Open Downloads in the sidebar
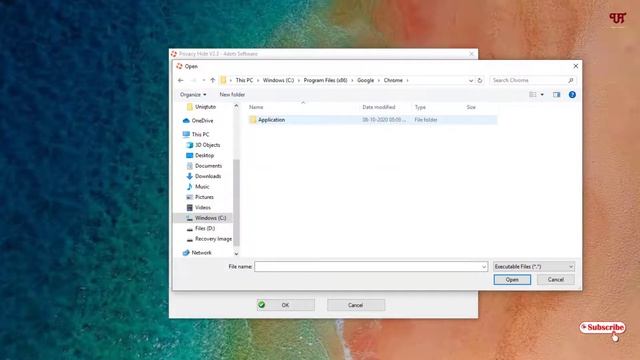The width and height of the screenshot is (640, 360). [x=208, y=176]
